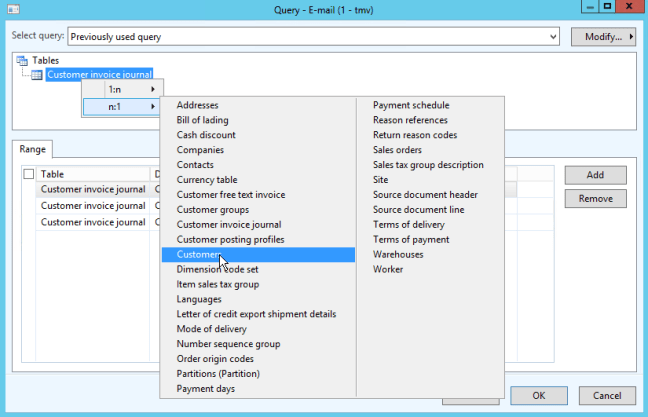
Task: Select Payment days entry
Action: click(205, 388)
